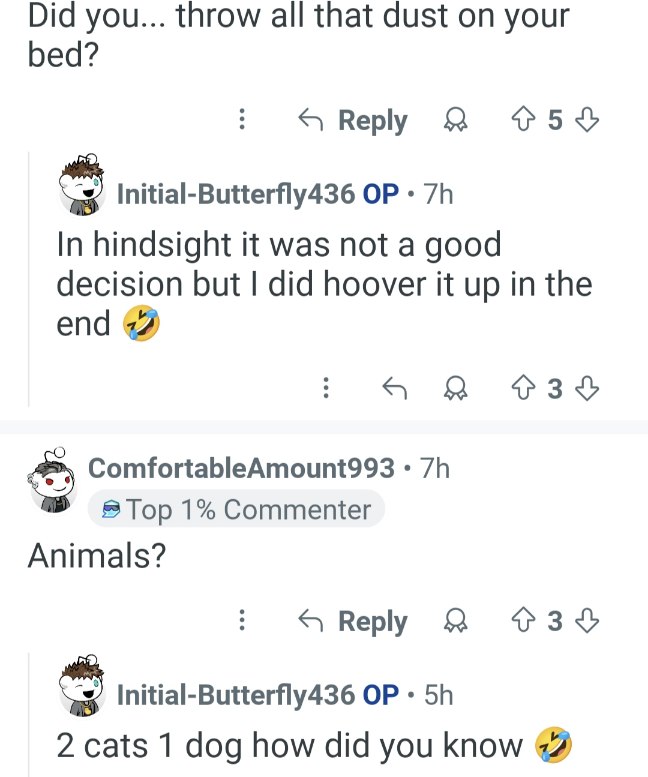Give an award to the dust-on-bed comment
Screen dimensions: 648x777
pos(454,121)
